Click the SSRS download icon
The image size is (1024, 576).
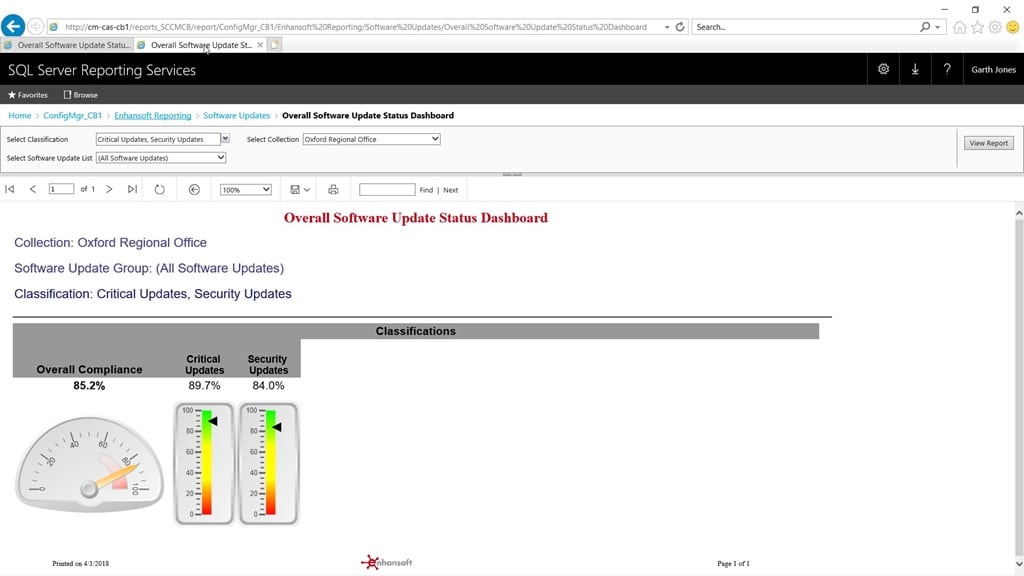915,69
